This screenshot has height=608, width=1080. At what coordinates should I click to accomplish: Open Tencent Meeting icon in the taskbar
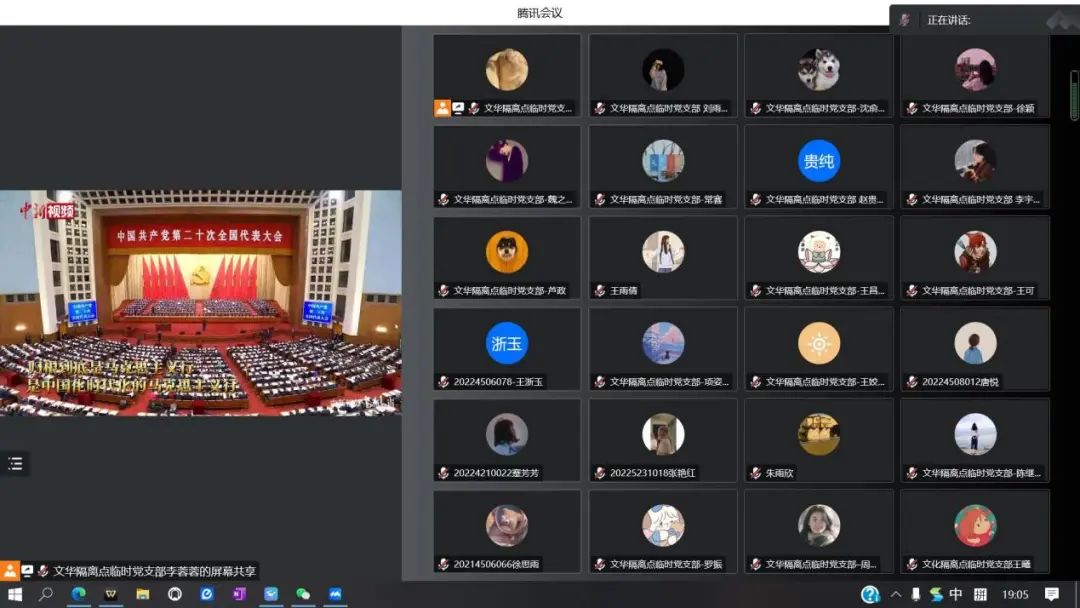[335, 594]
